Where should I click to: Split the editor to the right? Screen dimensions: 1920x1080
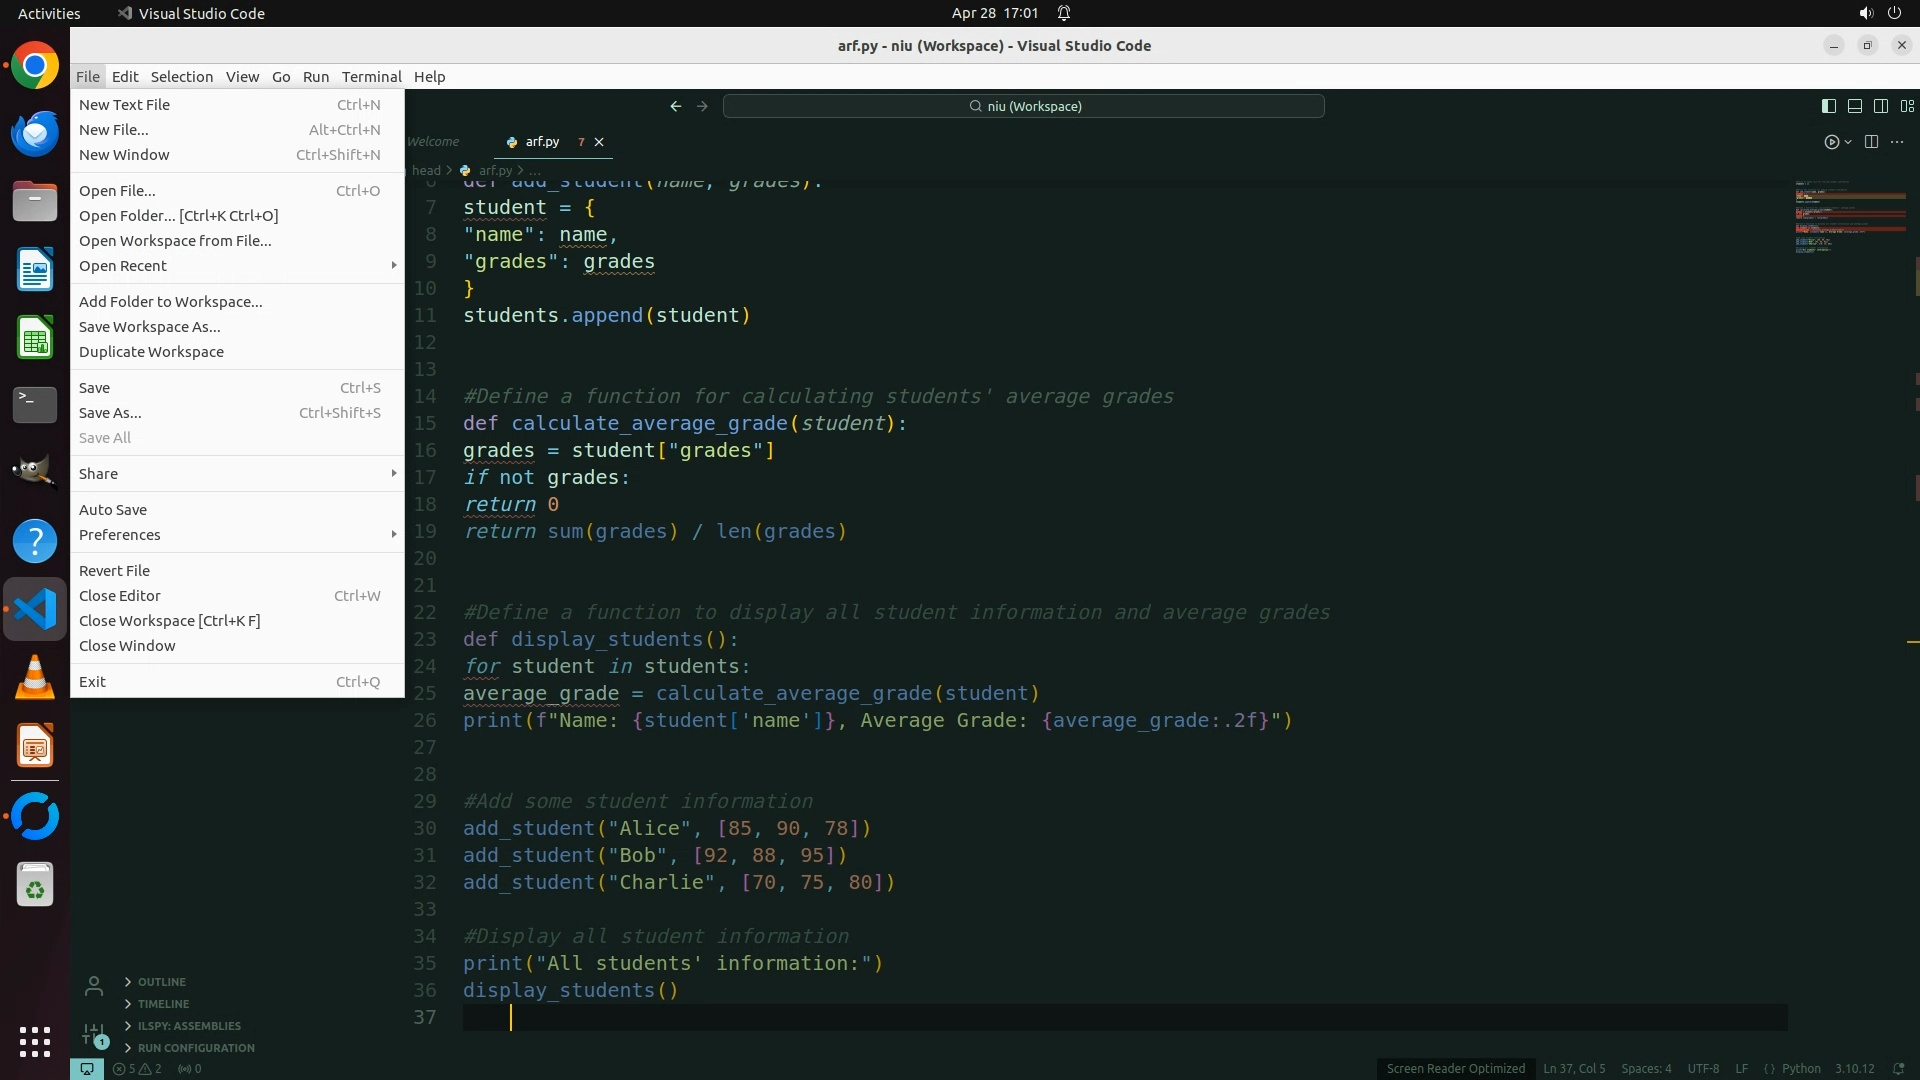click(x=1871, y=142)
